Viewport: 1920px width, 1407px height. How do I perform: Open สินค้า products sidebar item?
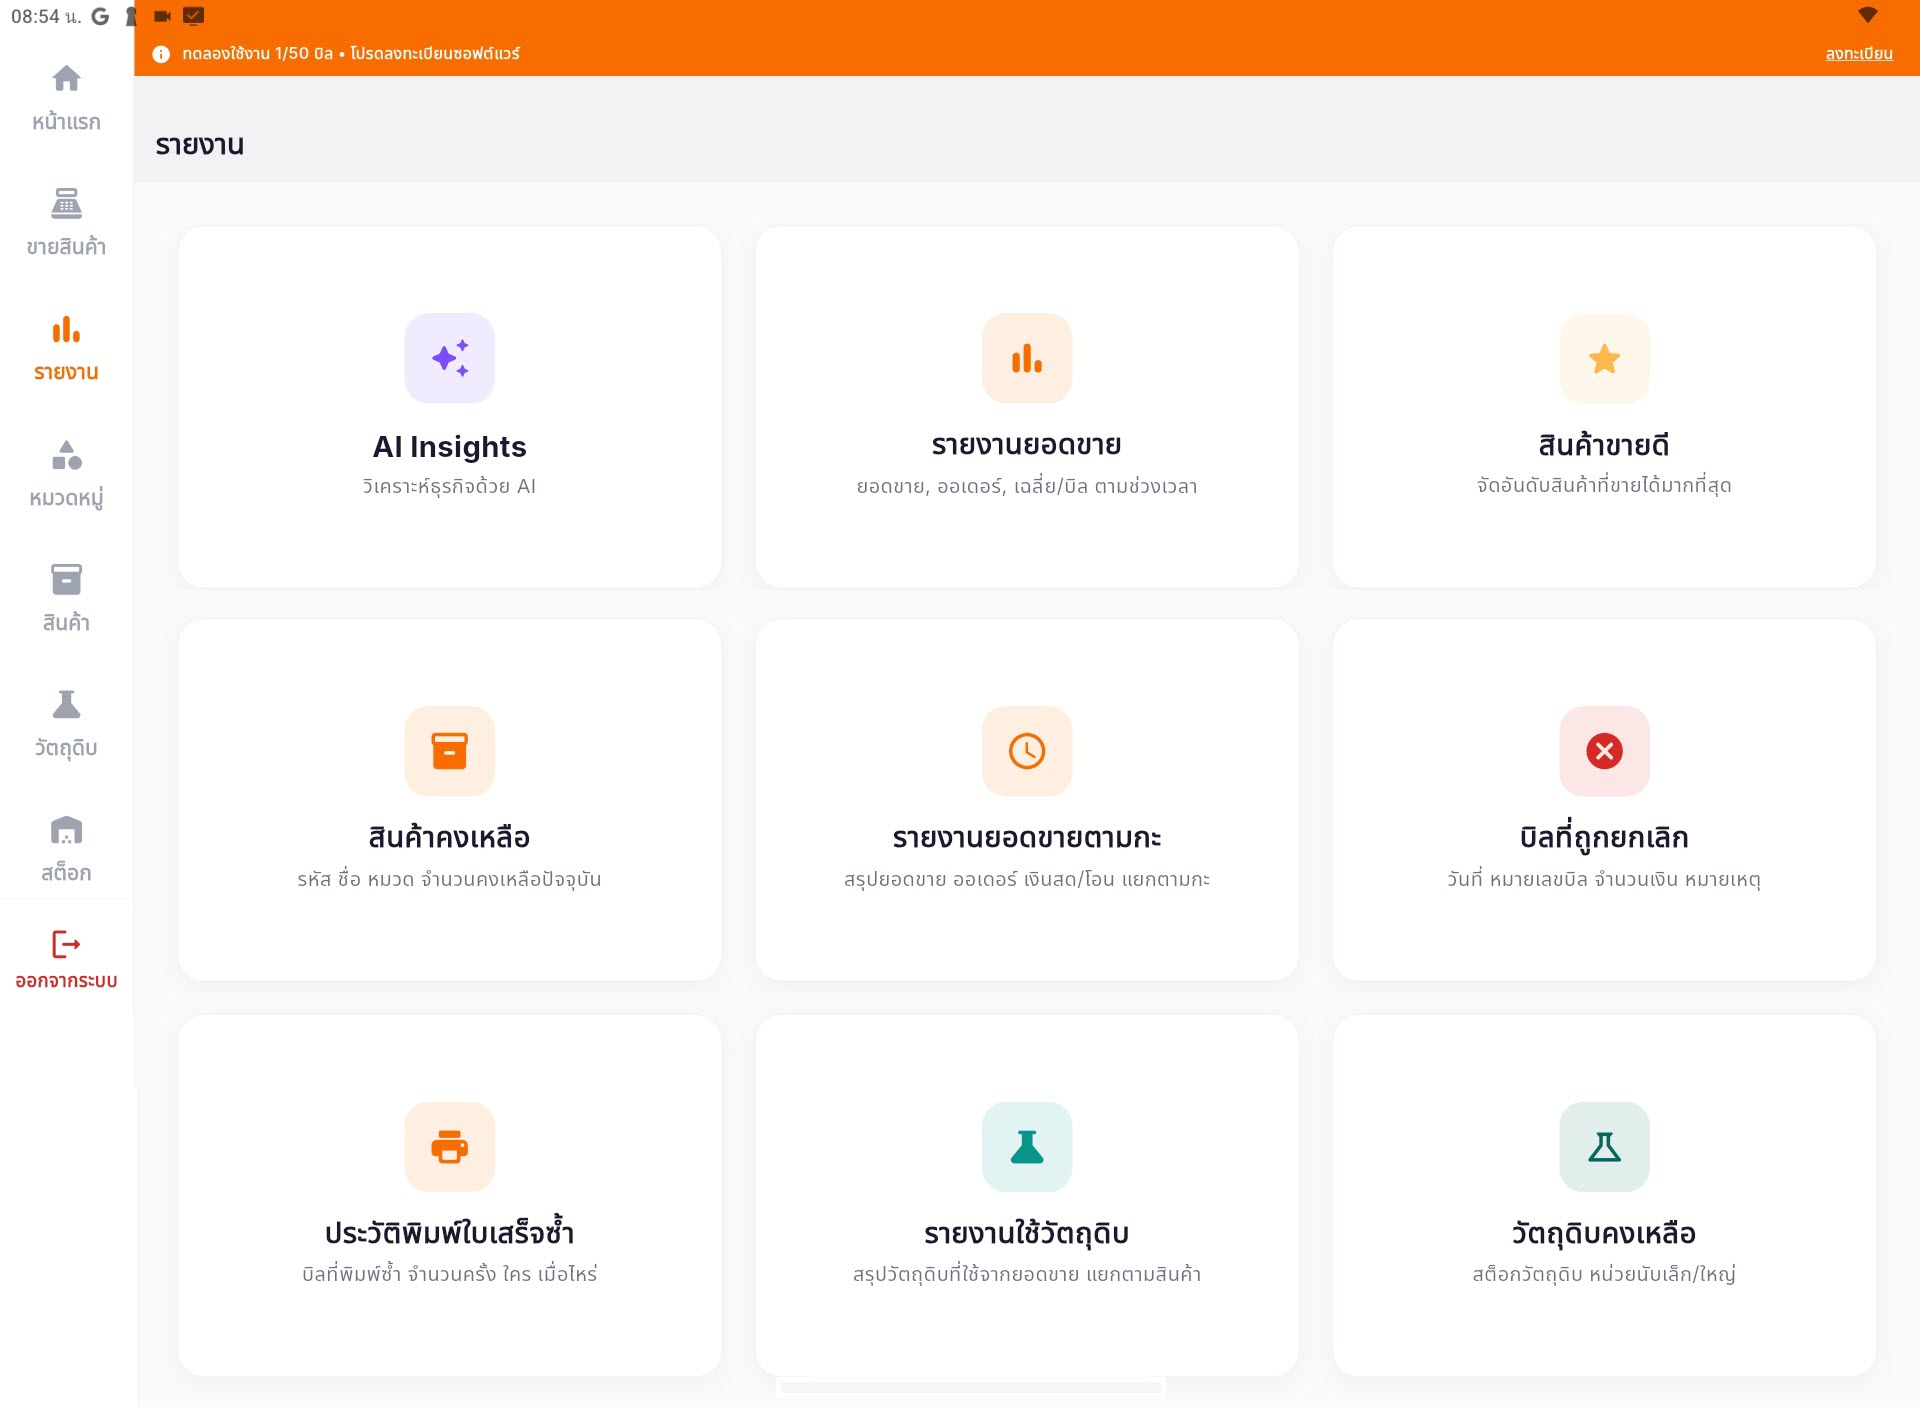coord(66,598)
